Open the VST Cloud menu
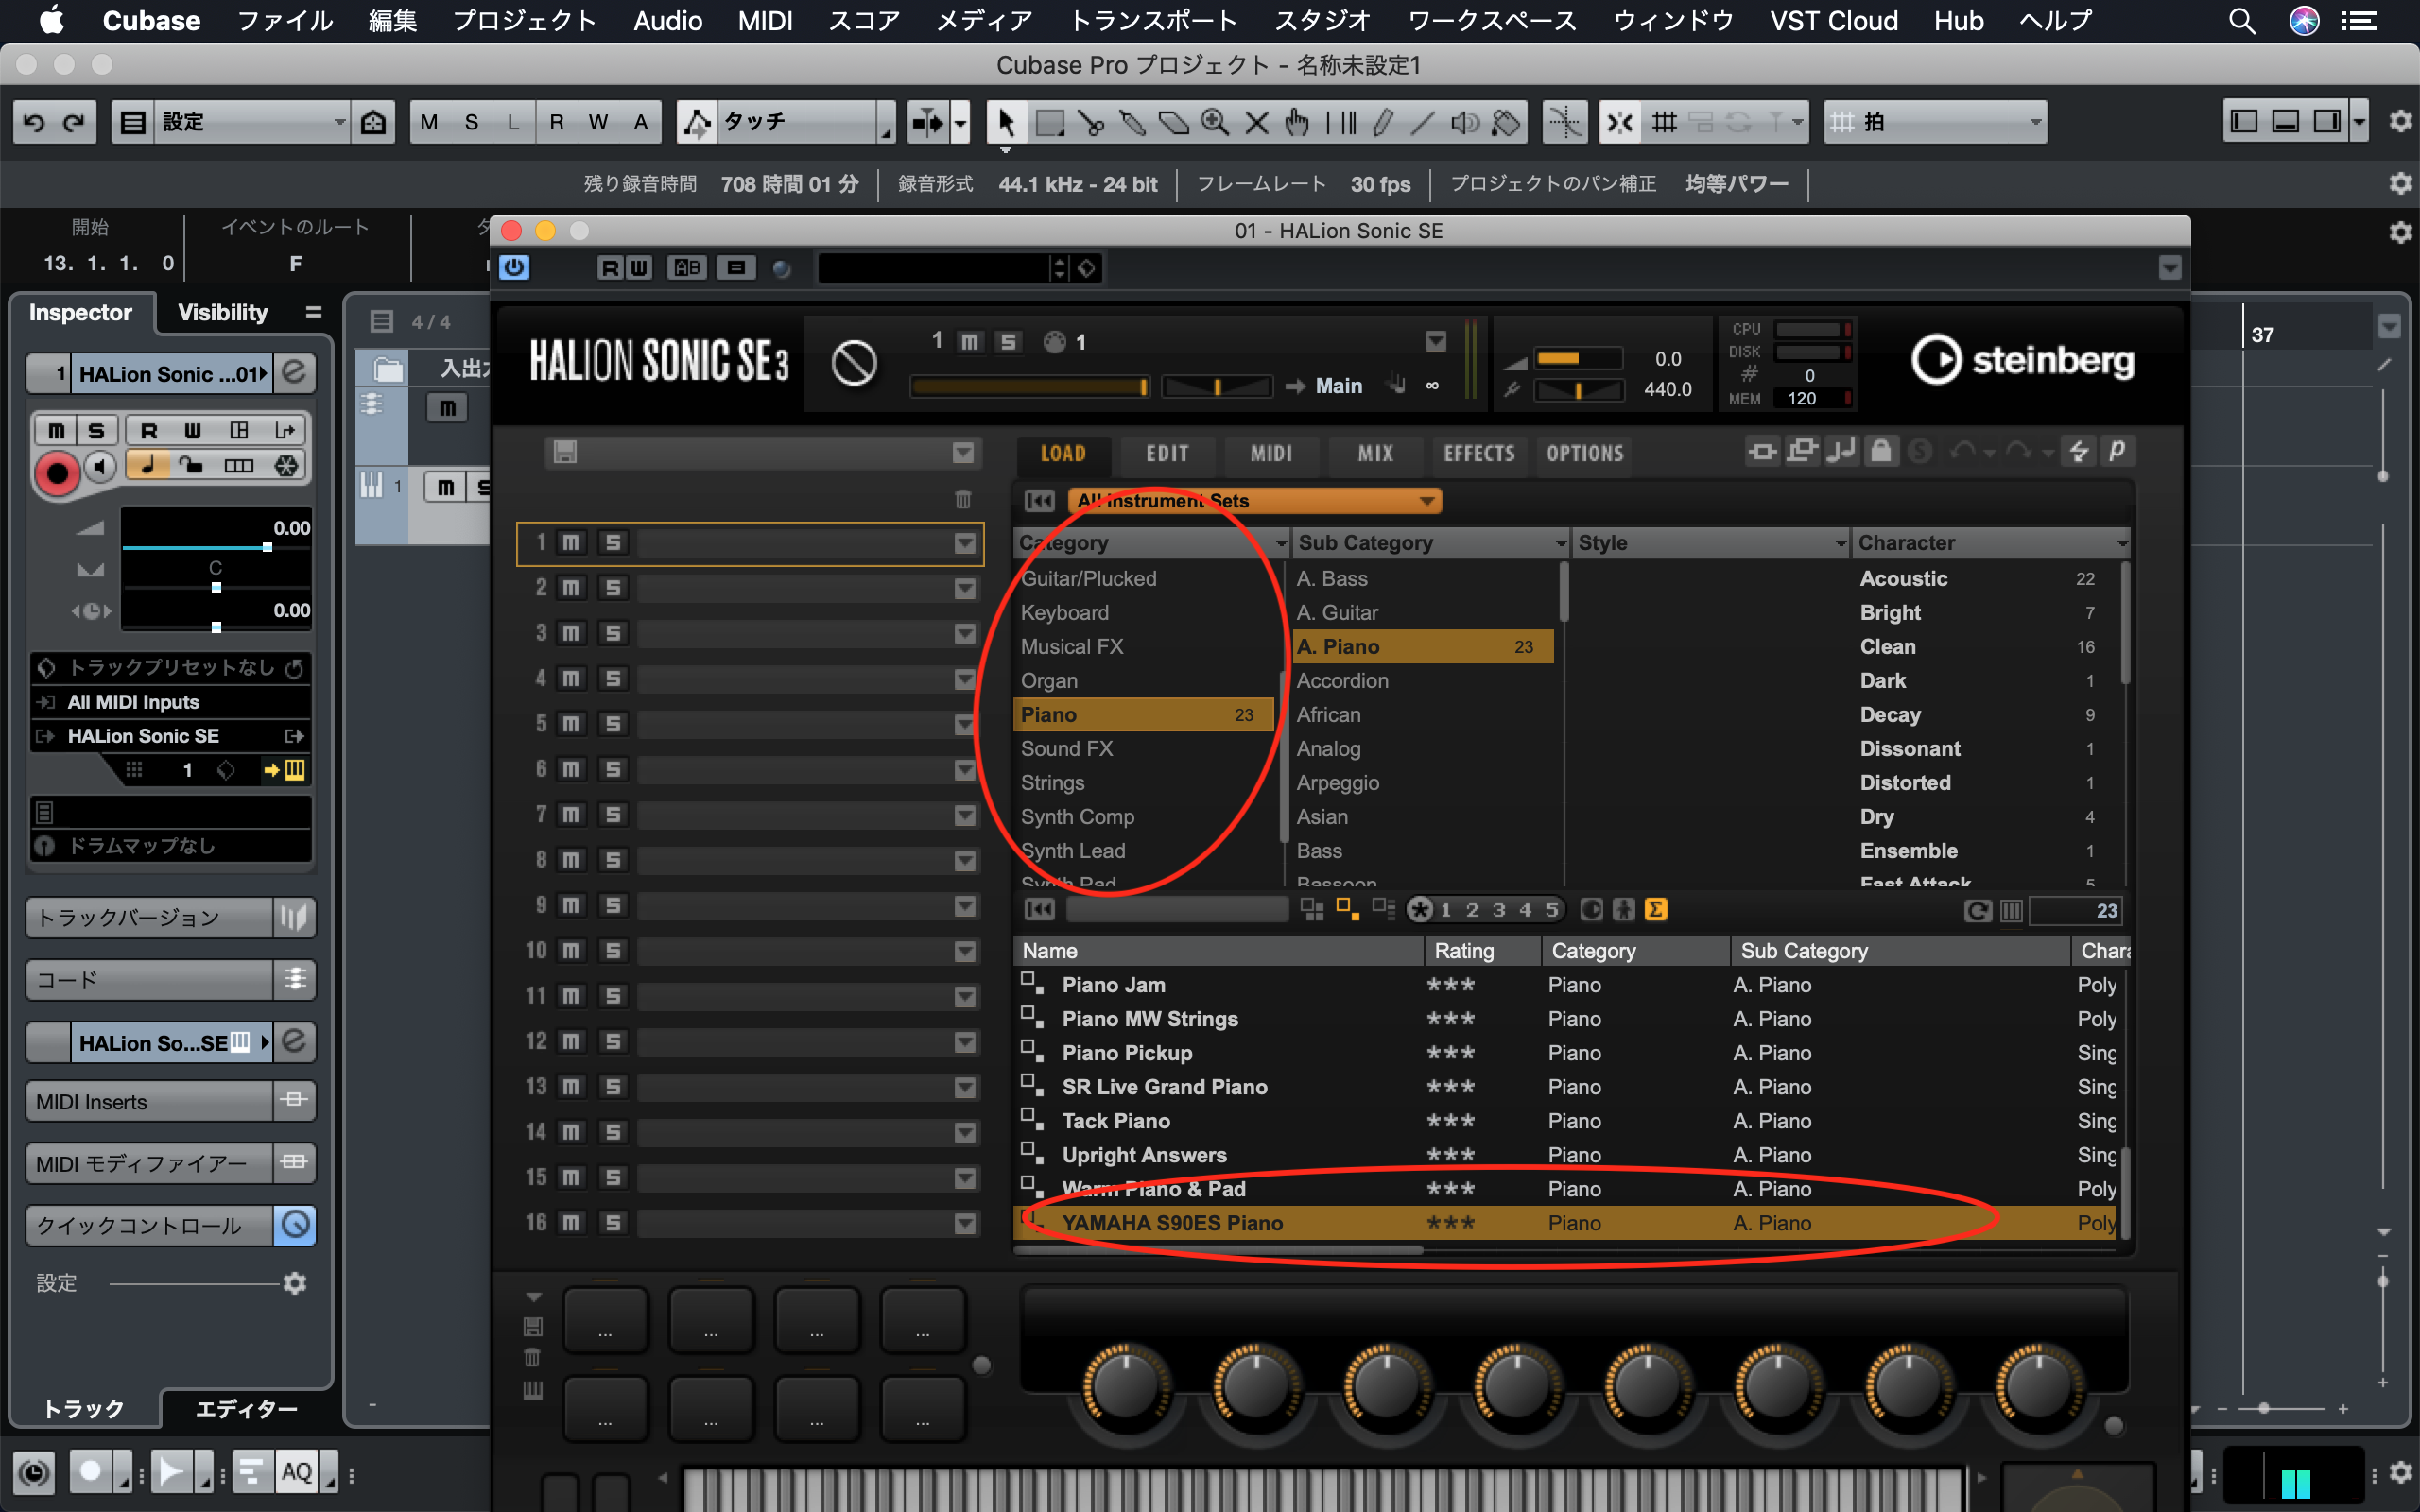2420x1512 pixels. [1834, 21]
